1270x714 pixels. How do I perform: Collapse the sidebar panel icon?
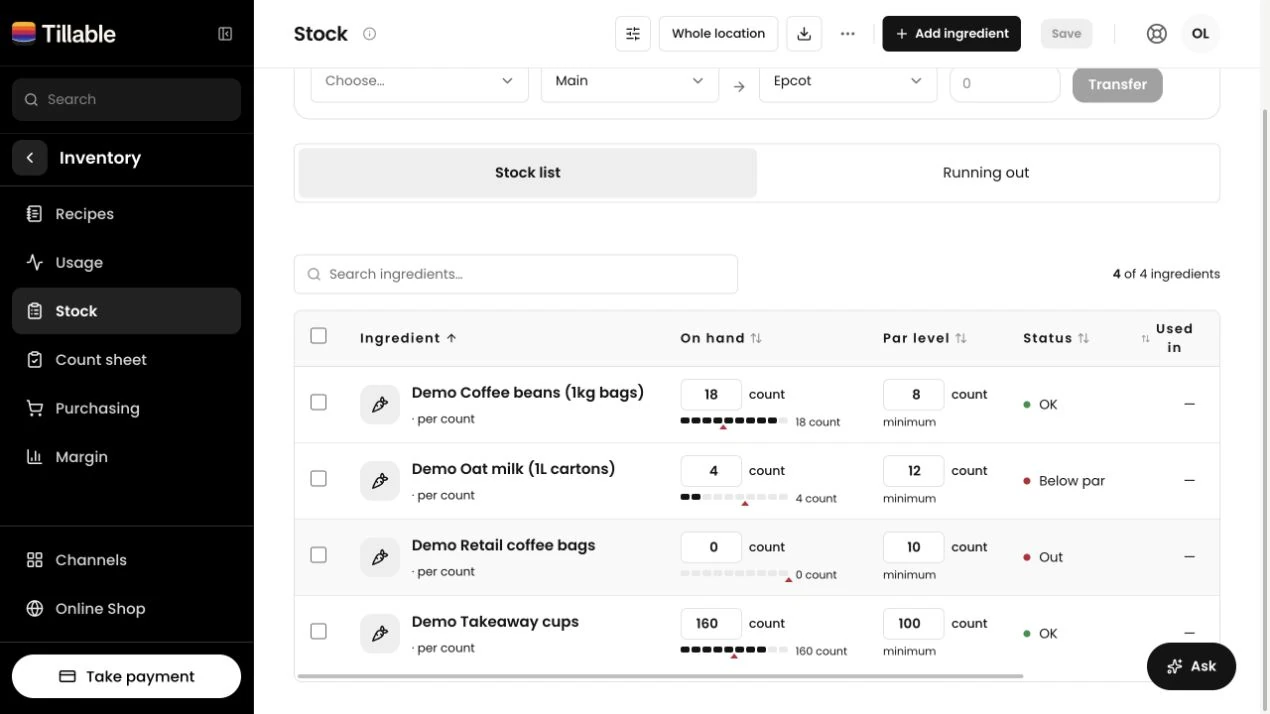(225, 34)
